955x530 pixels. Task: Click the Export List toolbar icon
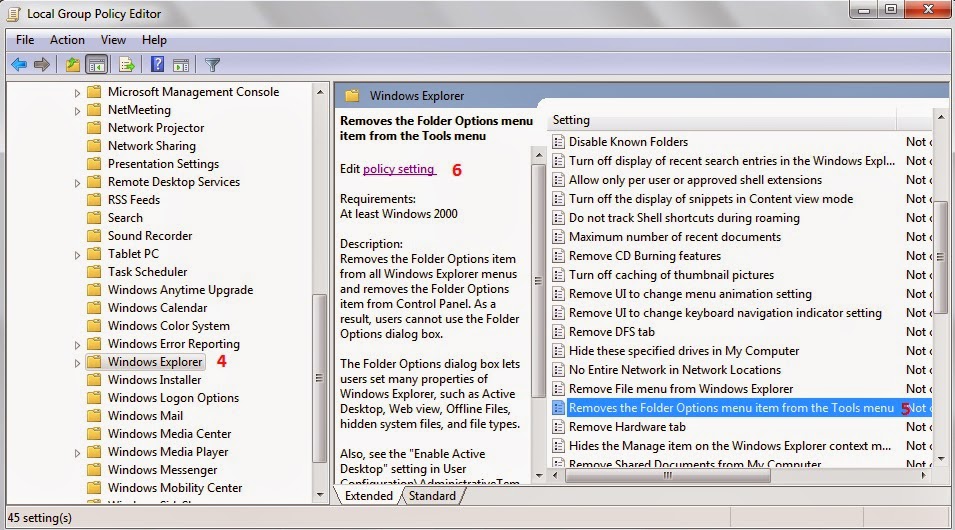pos(127,64)
